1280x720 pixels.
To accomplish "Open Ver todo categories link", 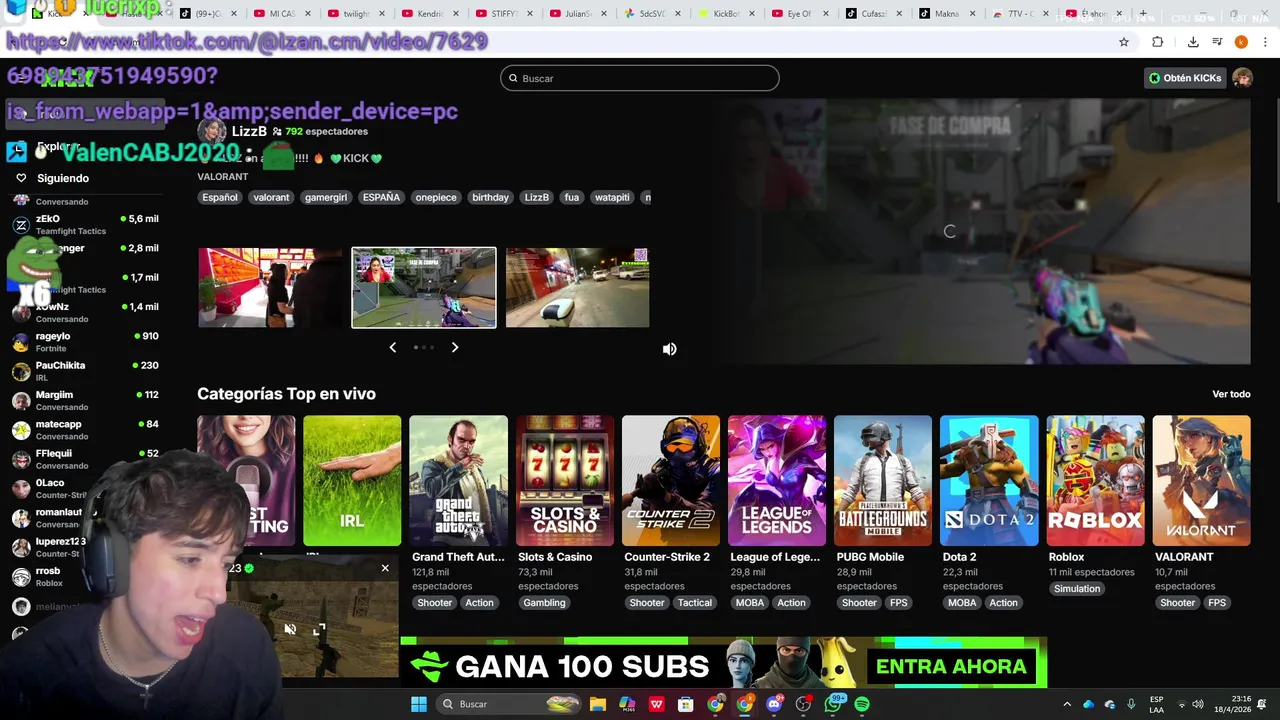I will (1231, 394).
